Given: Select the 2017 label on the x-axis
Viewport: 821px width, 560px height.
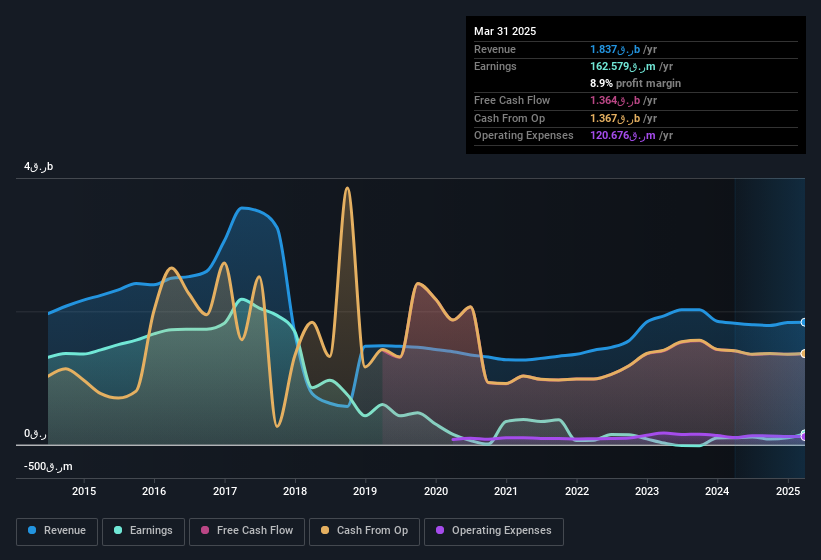Looking at the screenshot, I should click(x=225, y=491).
